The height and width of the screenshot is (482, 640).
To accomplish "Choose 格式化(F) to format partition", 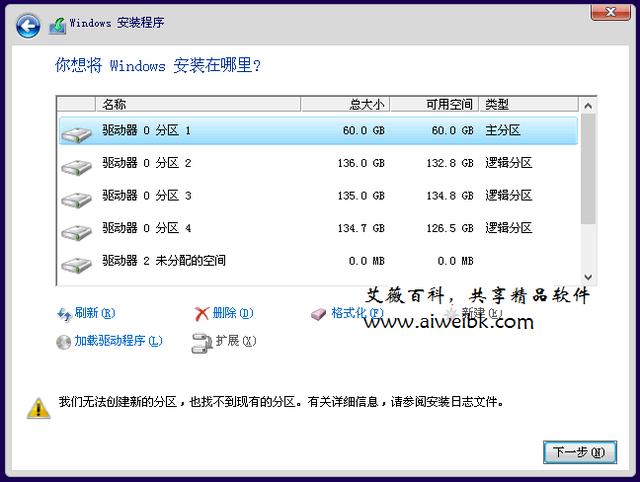I will pos(357,313).
